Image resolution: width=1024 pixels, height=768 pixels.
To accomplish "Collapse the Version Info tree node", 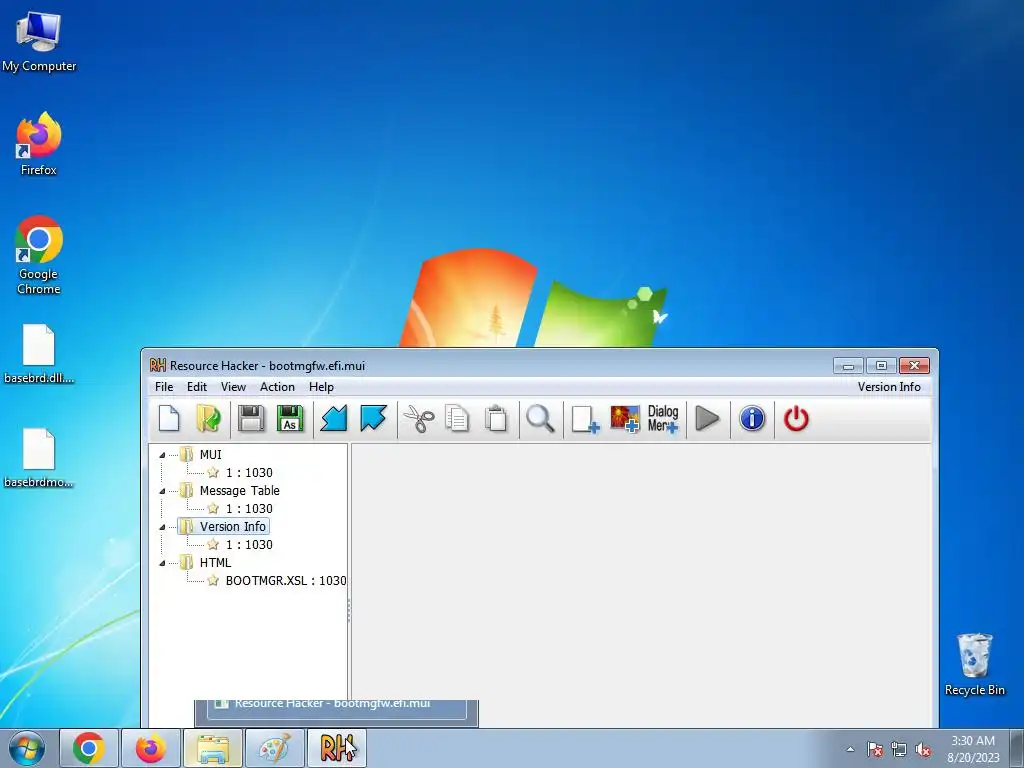I will (162, 527).
